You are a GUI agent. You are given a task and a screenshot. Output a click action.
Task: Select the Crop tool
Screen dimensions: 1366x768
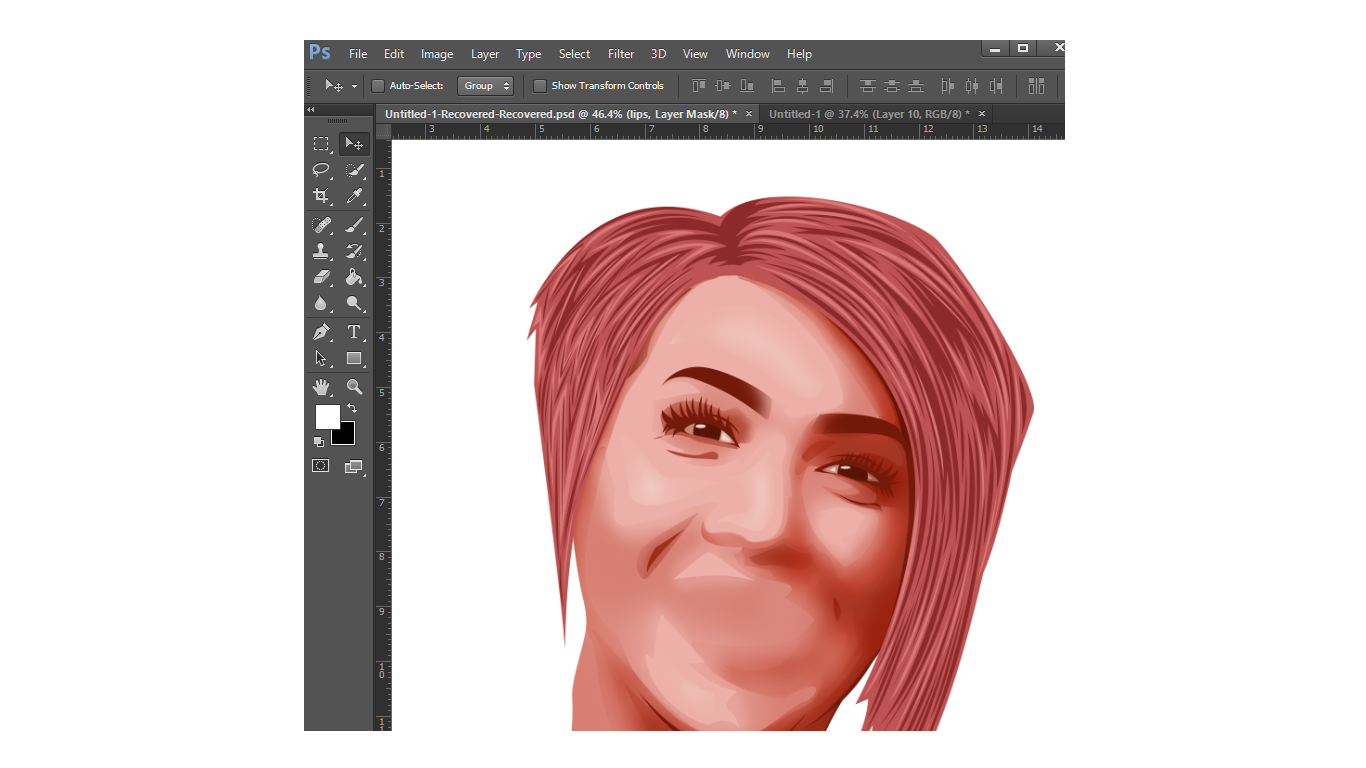pyautogui.click(x=321, y=196)
